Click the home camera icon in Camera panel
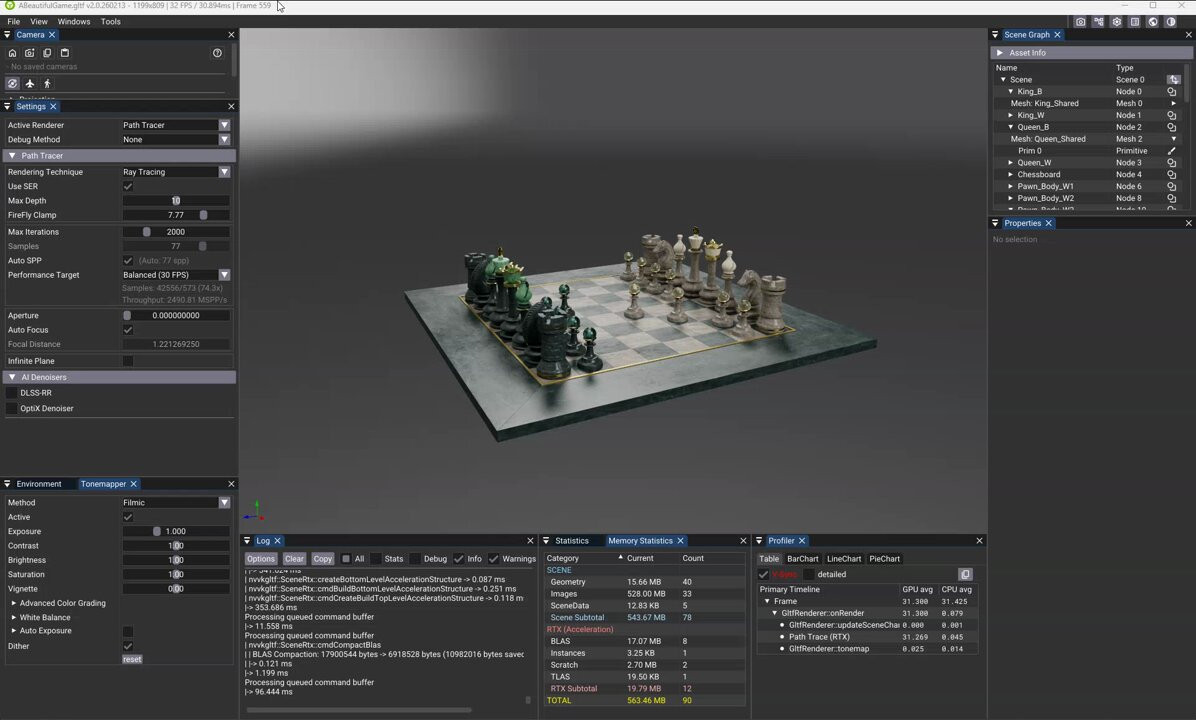Viewport: 1196px width, 720px height. [x=12, y=53]
